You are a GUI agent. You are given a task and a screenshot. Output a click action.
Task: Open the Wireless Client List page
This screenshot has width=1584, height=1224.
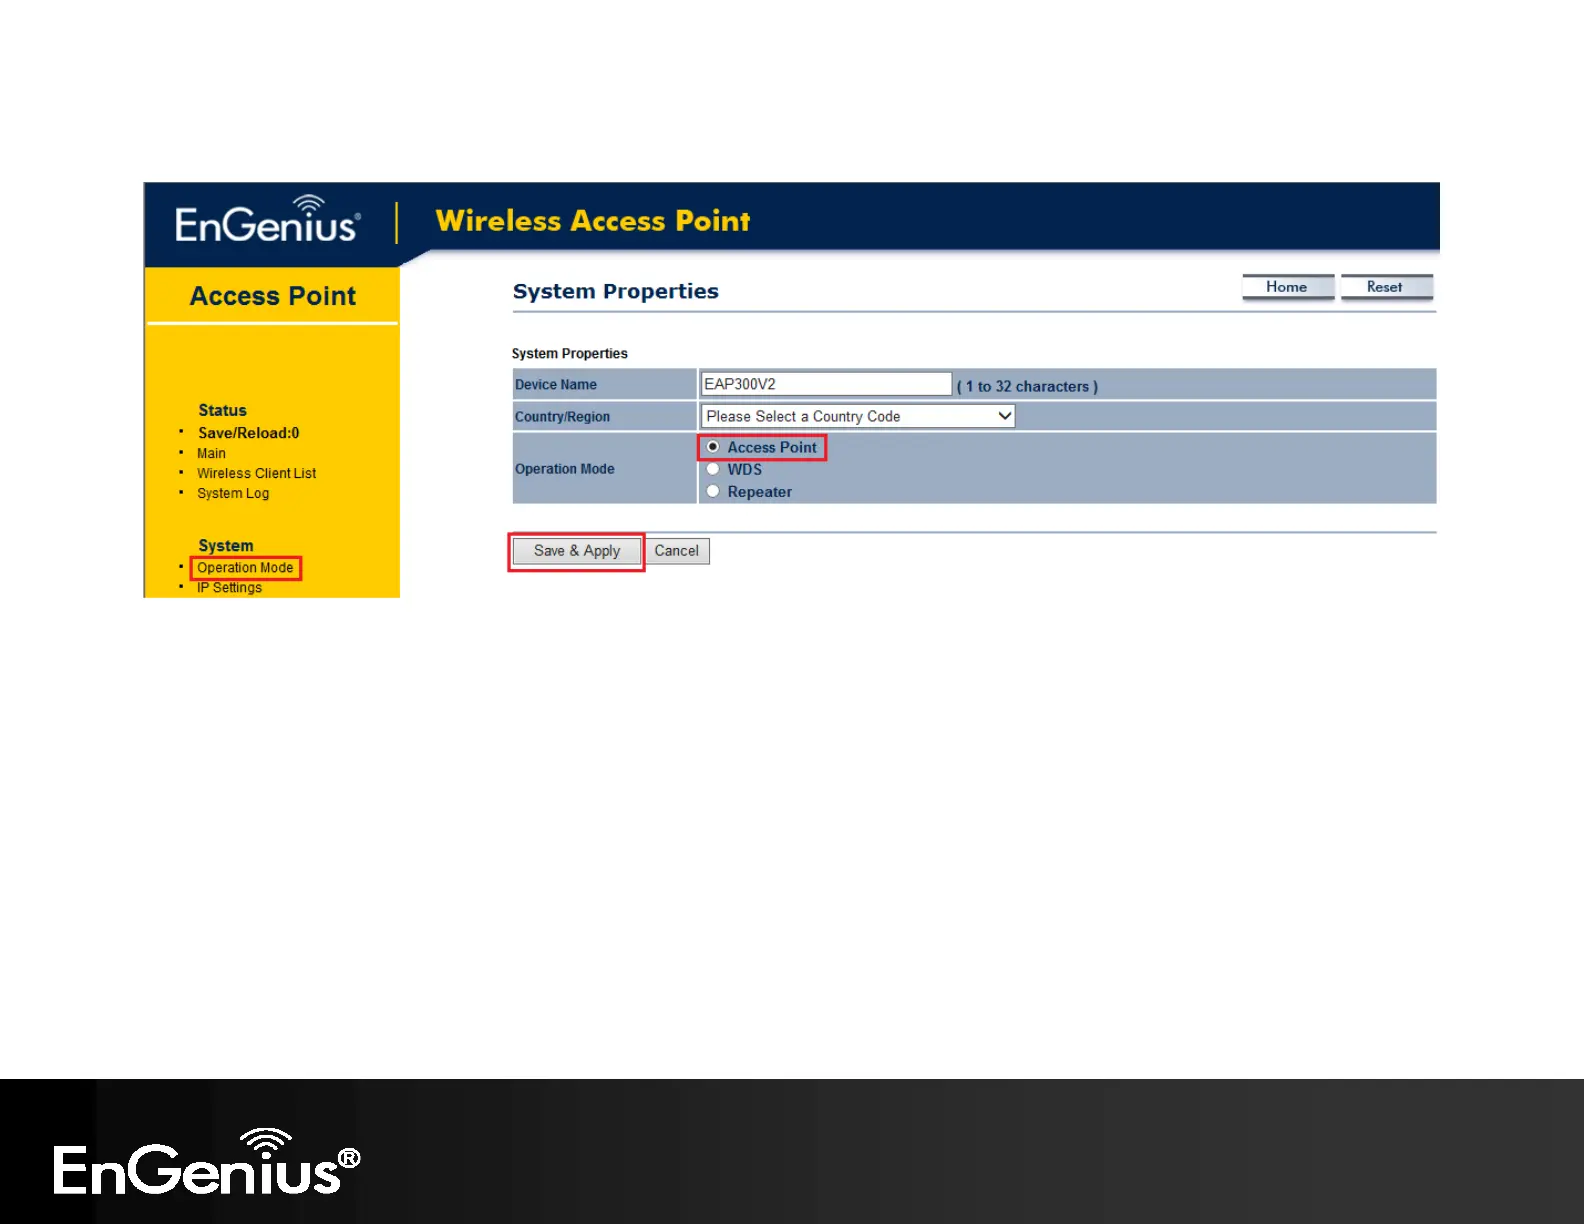pos(256,474)
